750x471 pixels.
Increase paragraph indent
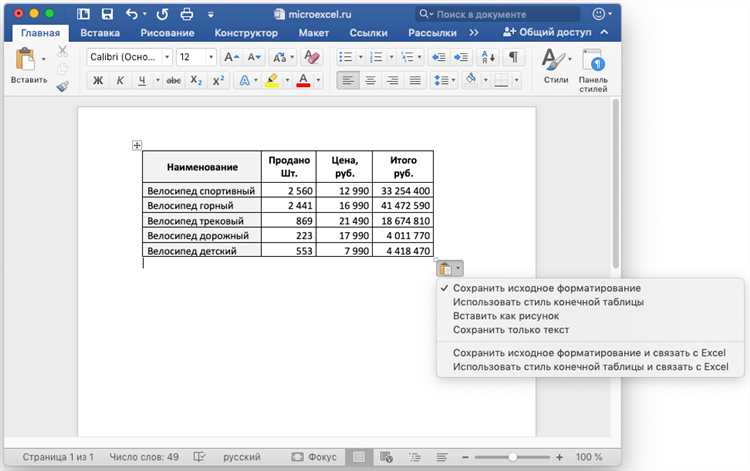461,57
